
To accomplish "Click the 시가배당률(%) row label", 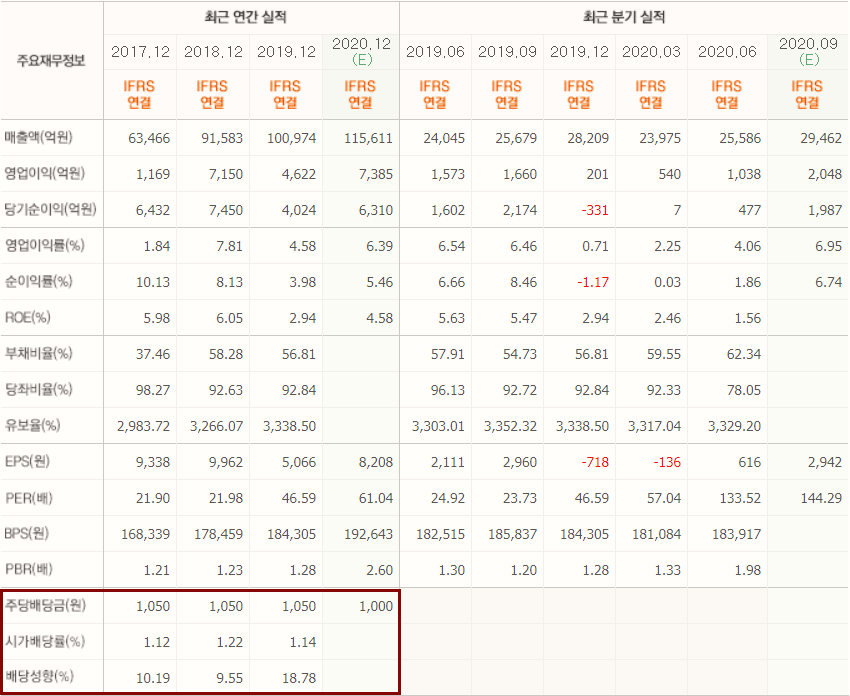I will tap(45, 641).
